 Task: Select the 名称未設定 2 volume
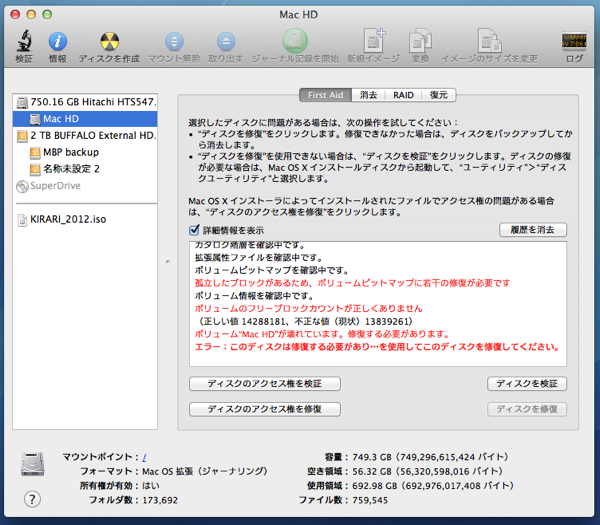point(85,169)
